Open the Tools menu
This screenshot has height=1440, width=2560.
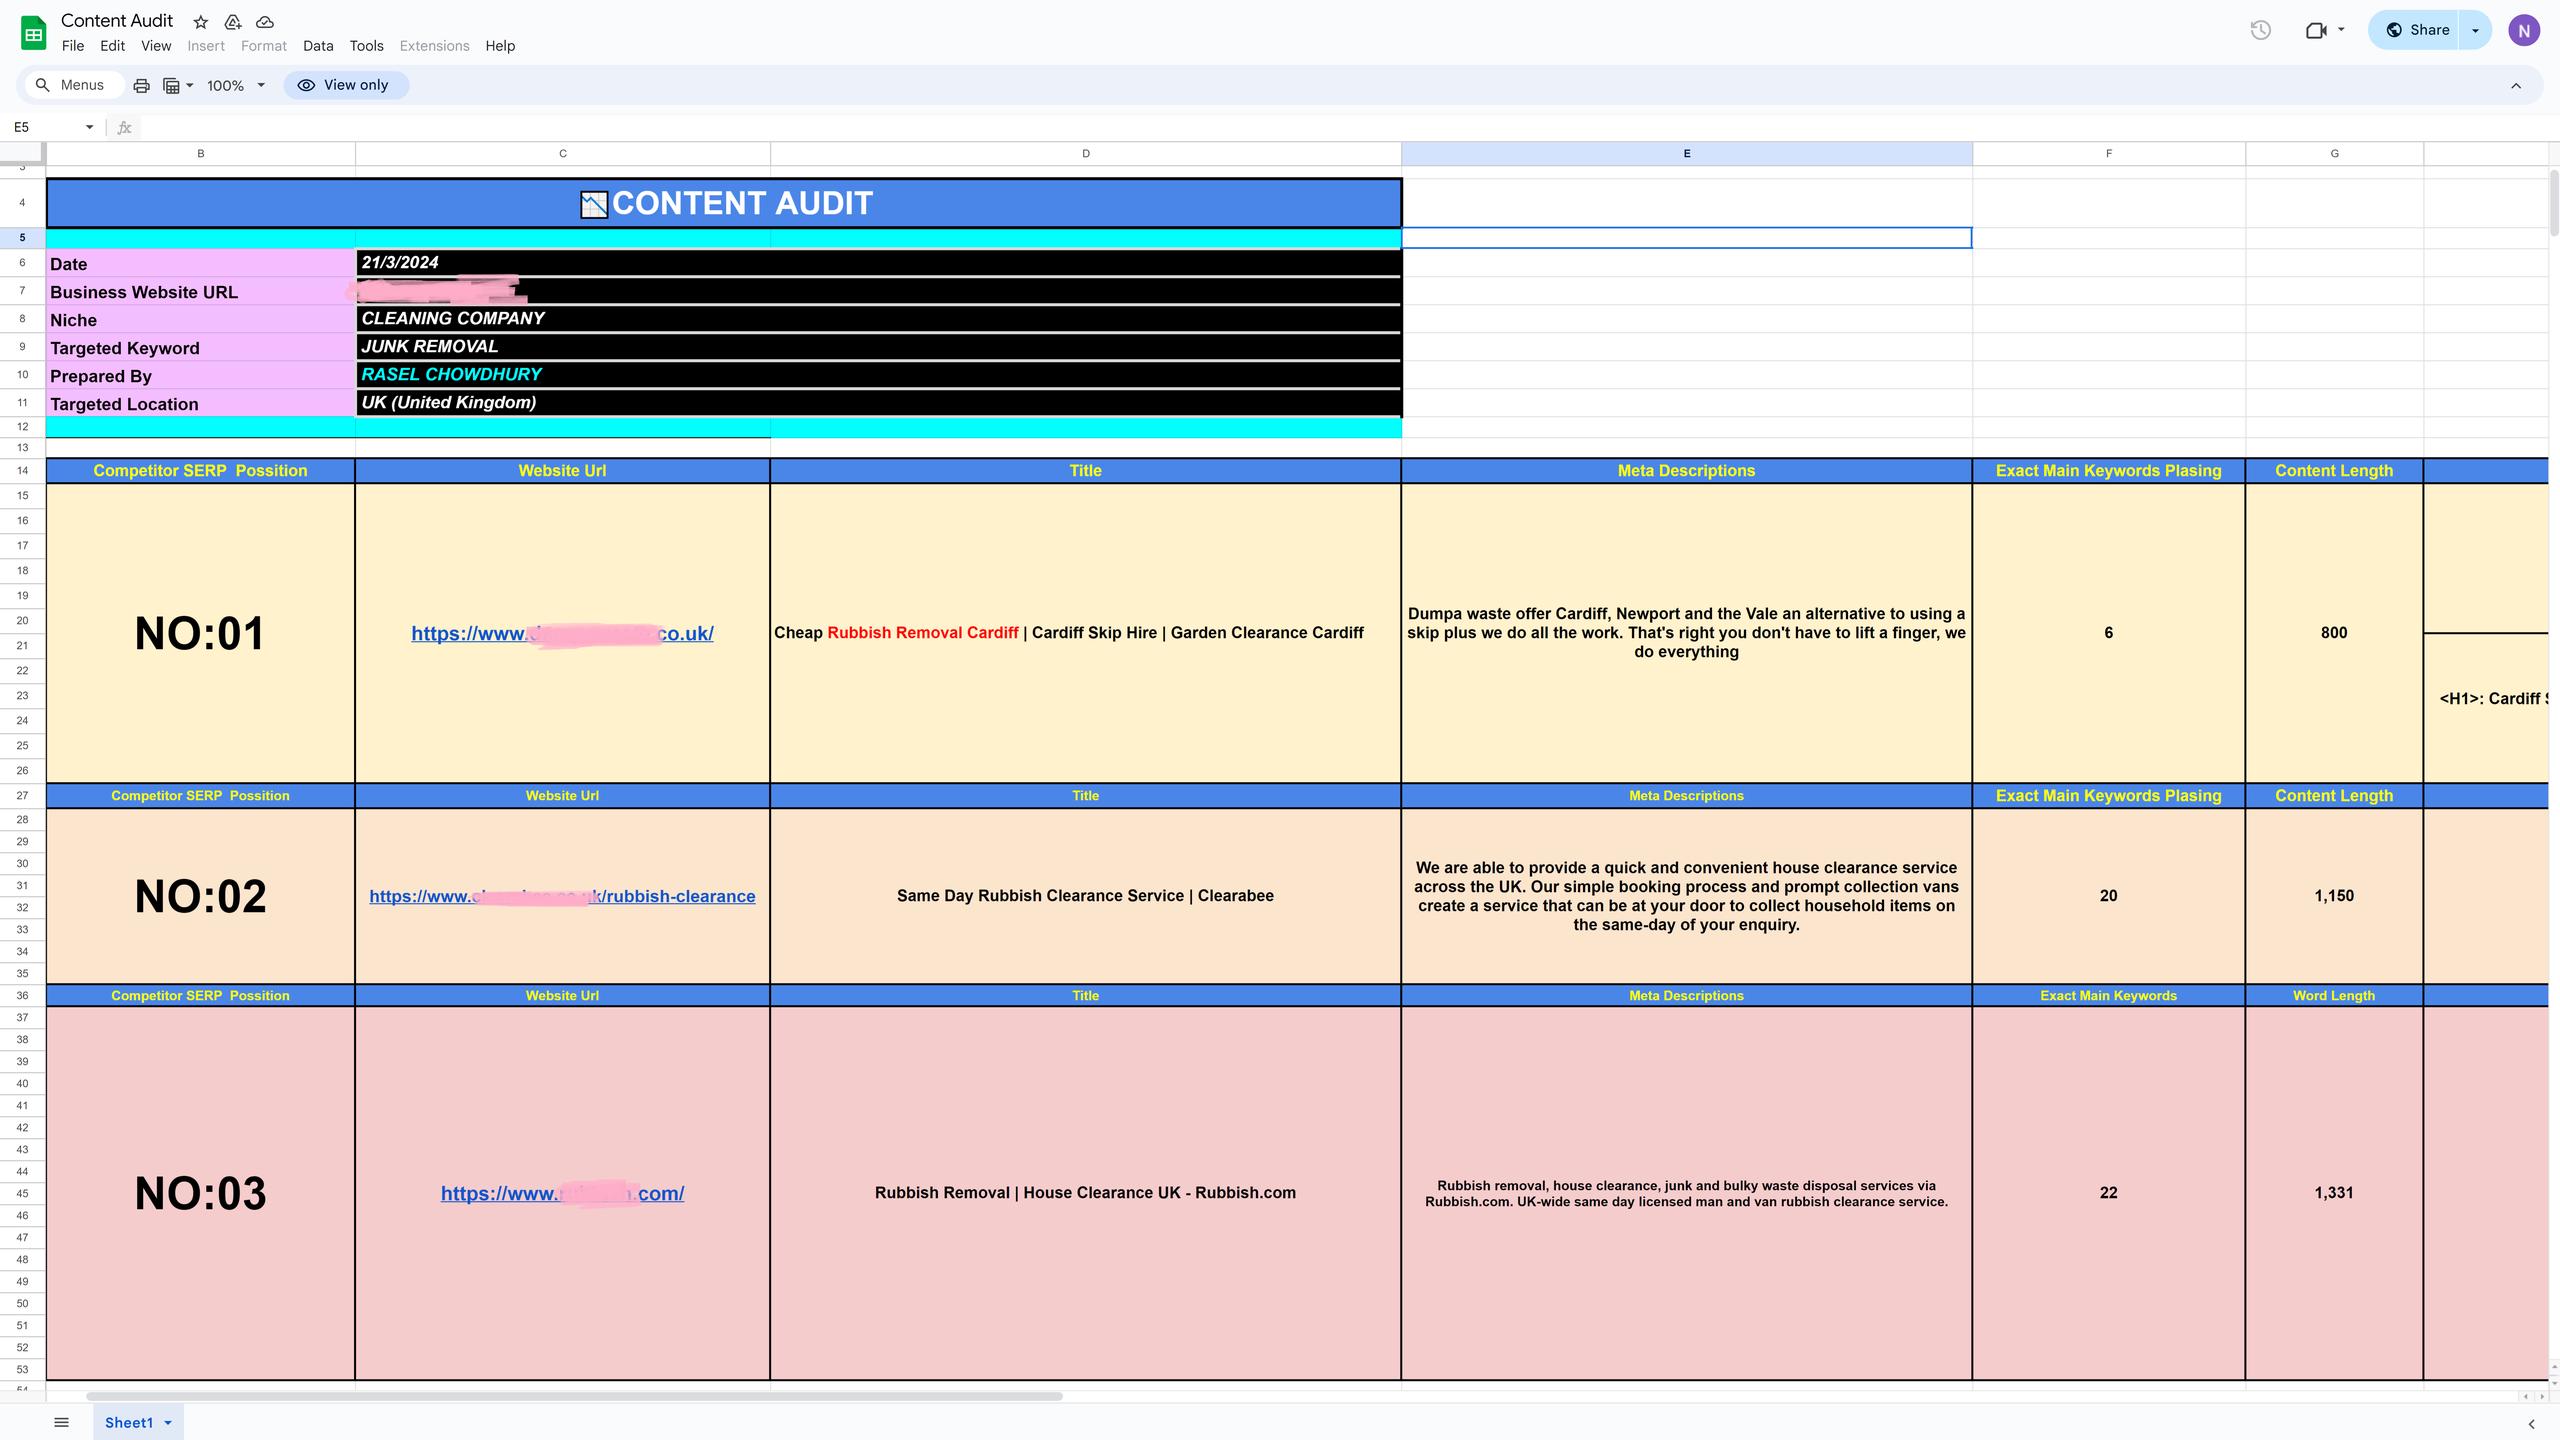[x=366, y=46]
